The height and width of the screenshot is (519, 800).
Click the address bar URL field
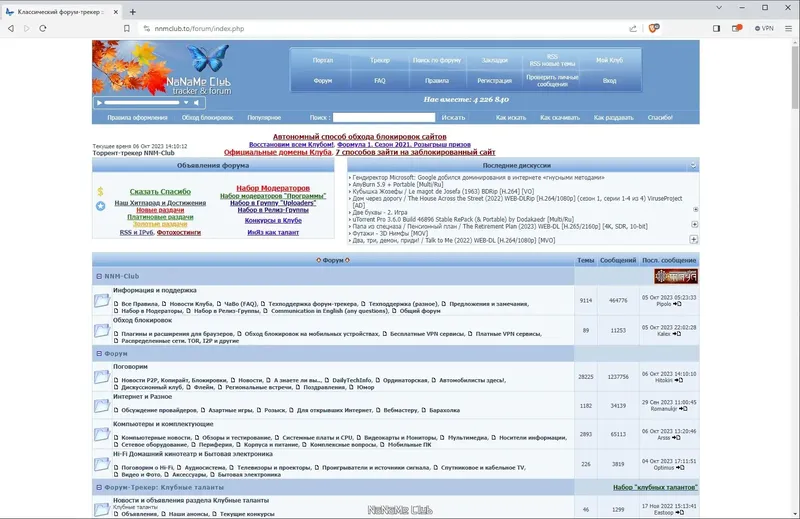tap(383, 29)
